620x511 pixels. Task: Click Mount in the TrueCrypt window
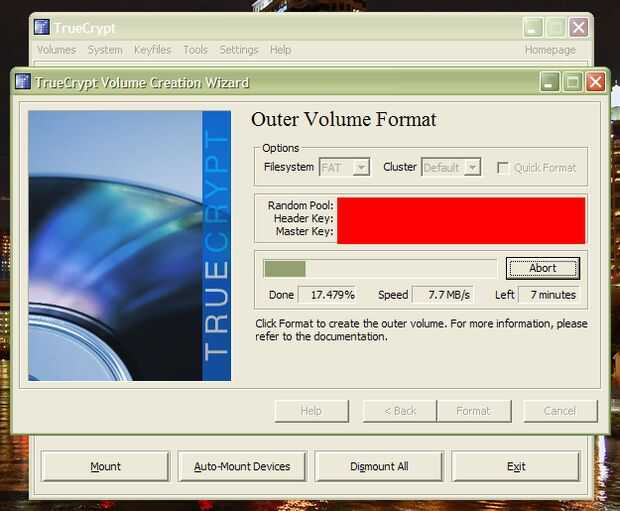pos(105,466)
